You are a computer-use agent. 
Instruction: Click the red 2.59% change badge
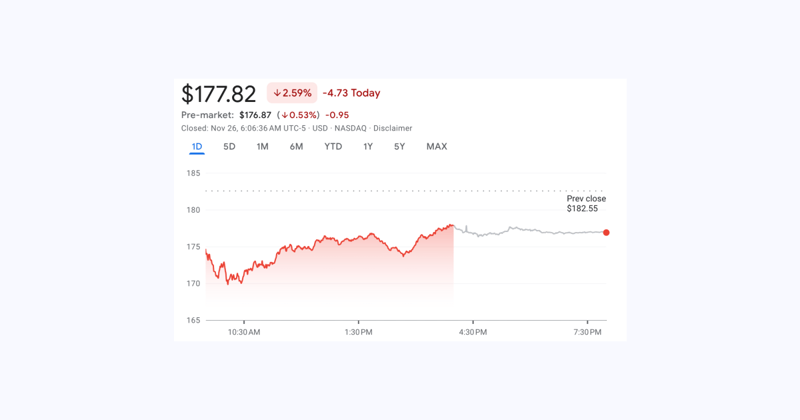pyautogui.click(x=292, y=93)
